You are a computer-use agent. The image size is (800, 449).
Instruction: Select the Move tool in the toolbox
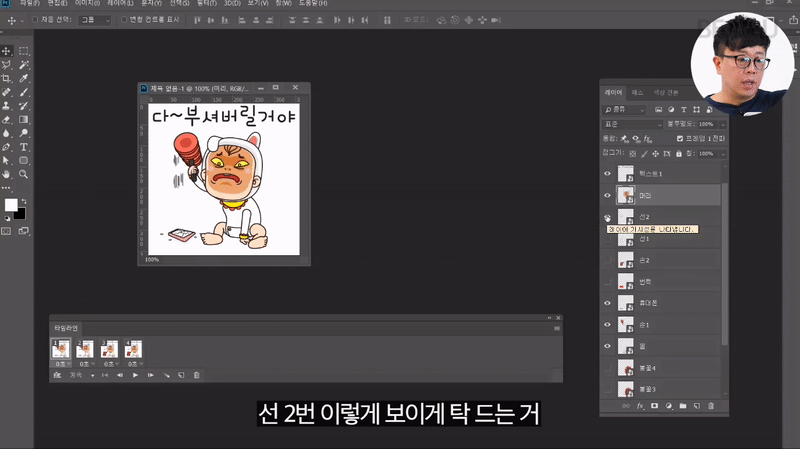(6, 51)
